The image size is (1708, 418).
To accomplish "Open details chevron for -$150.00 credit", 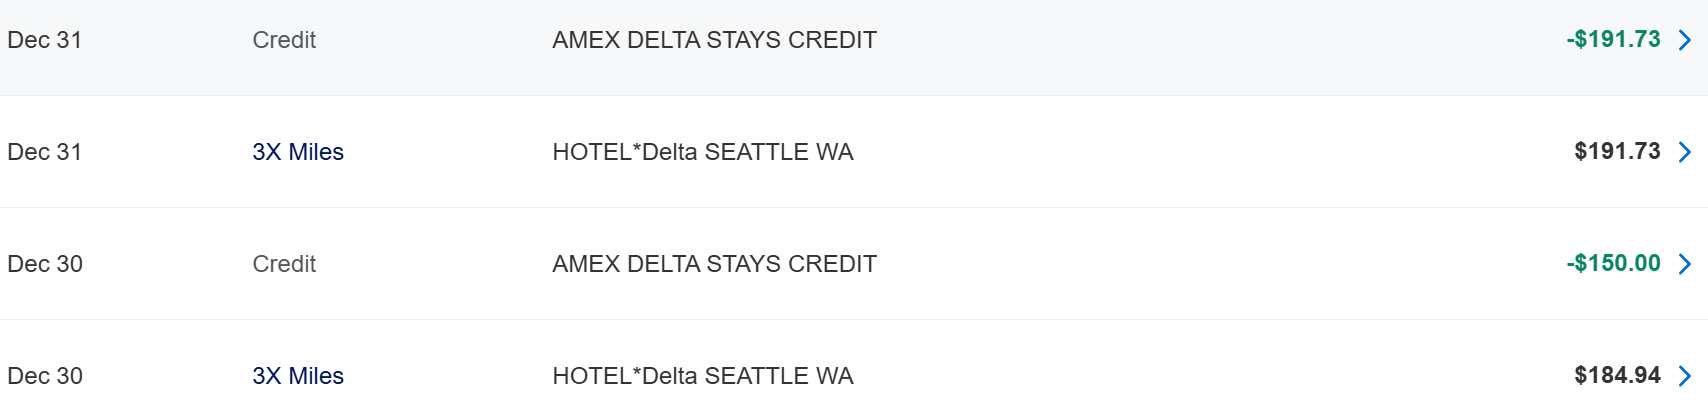I will tap(1685, 264).
